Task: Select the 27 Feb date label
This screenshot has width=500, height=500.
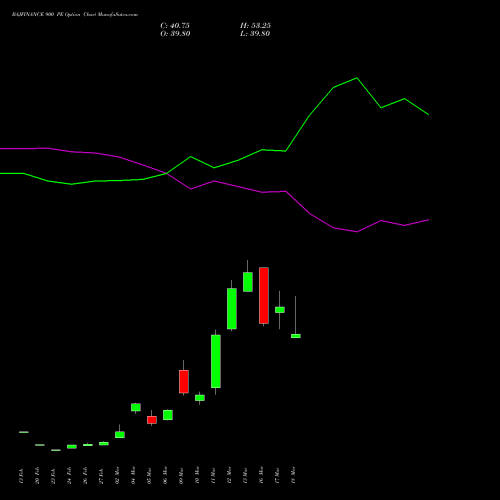Action: [101, 476]
